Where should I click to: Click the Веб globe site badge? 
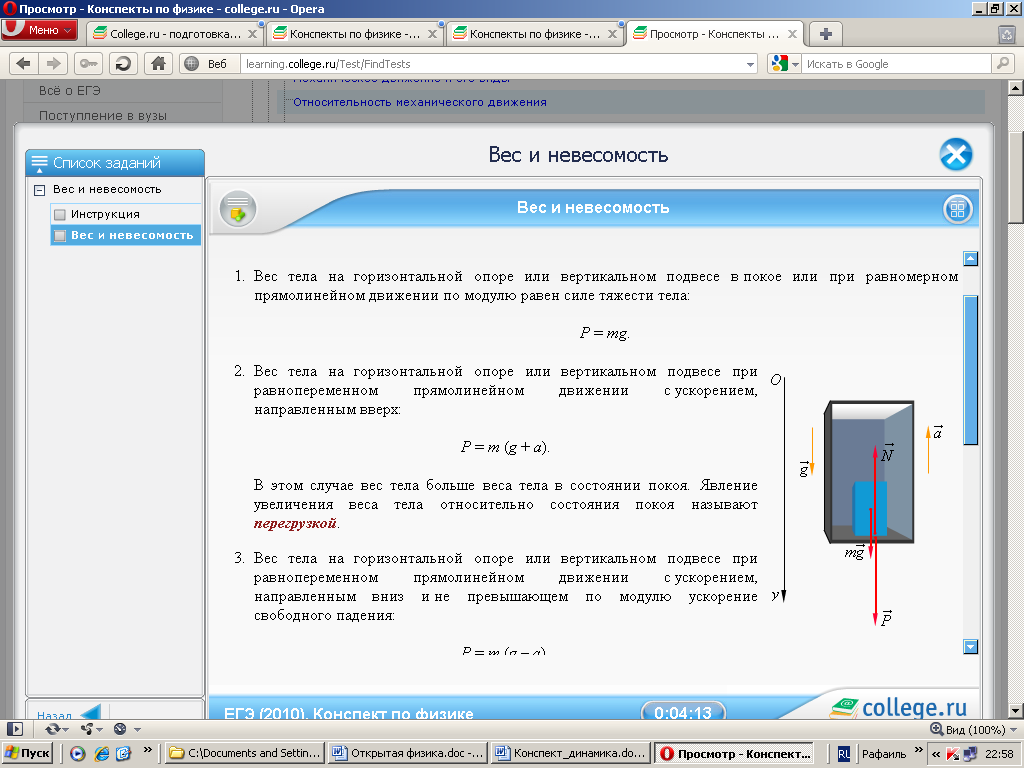208,63
